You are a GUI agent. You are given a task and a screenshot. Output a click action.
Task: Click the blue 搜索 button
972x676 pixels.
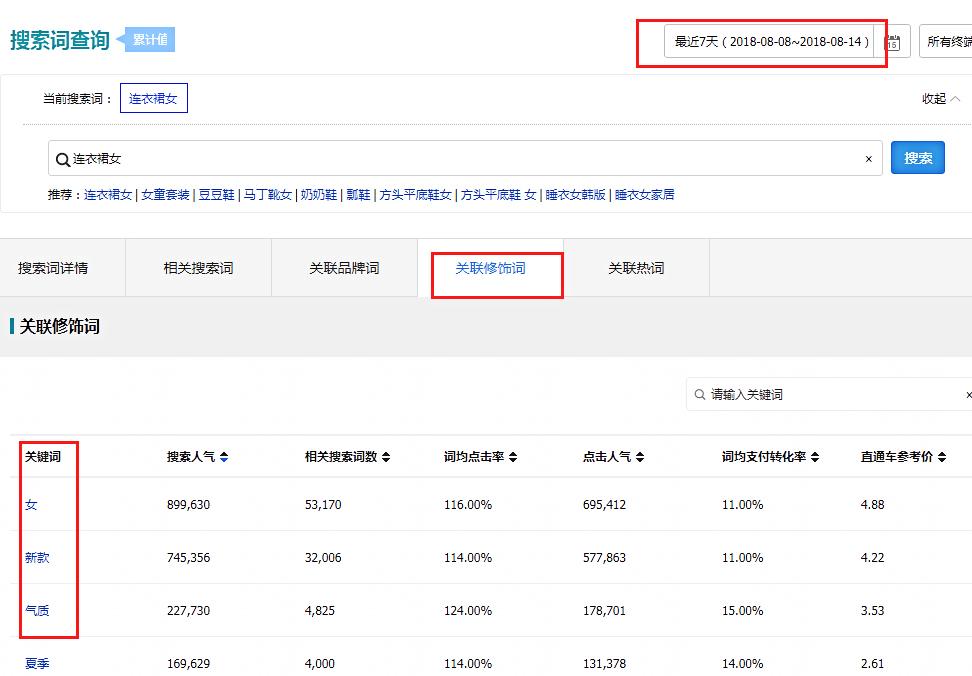coord(918,158)
